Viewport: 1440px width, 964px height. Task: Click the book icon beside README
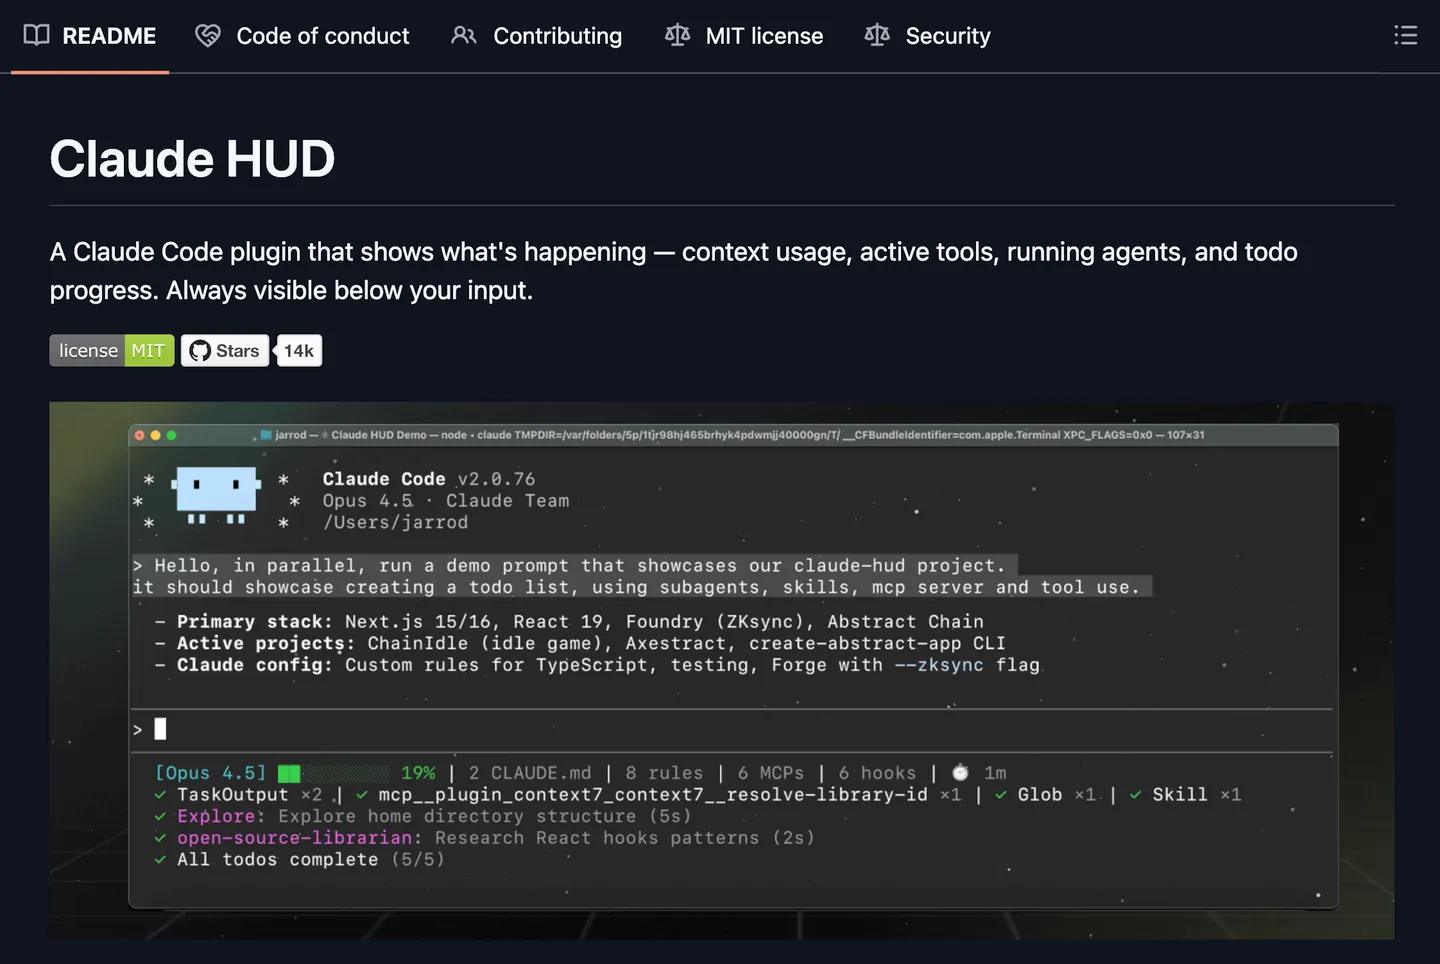(36, 35)
